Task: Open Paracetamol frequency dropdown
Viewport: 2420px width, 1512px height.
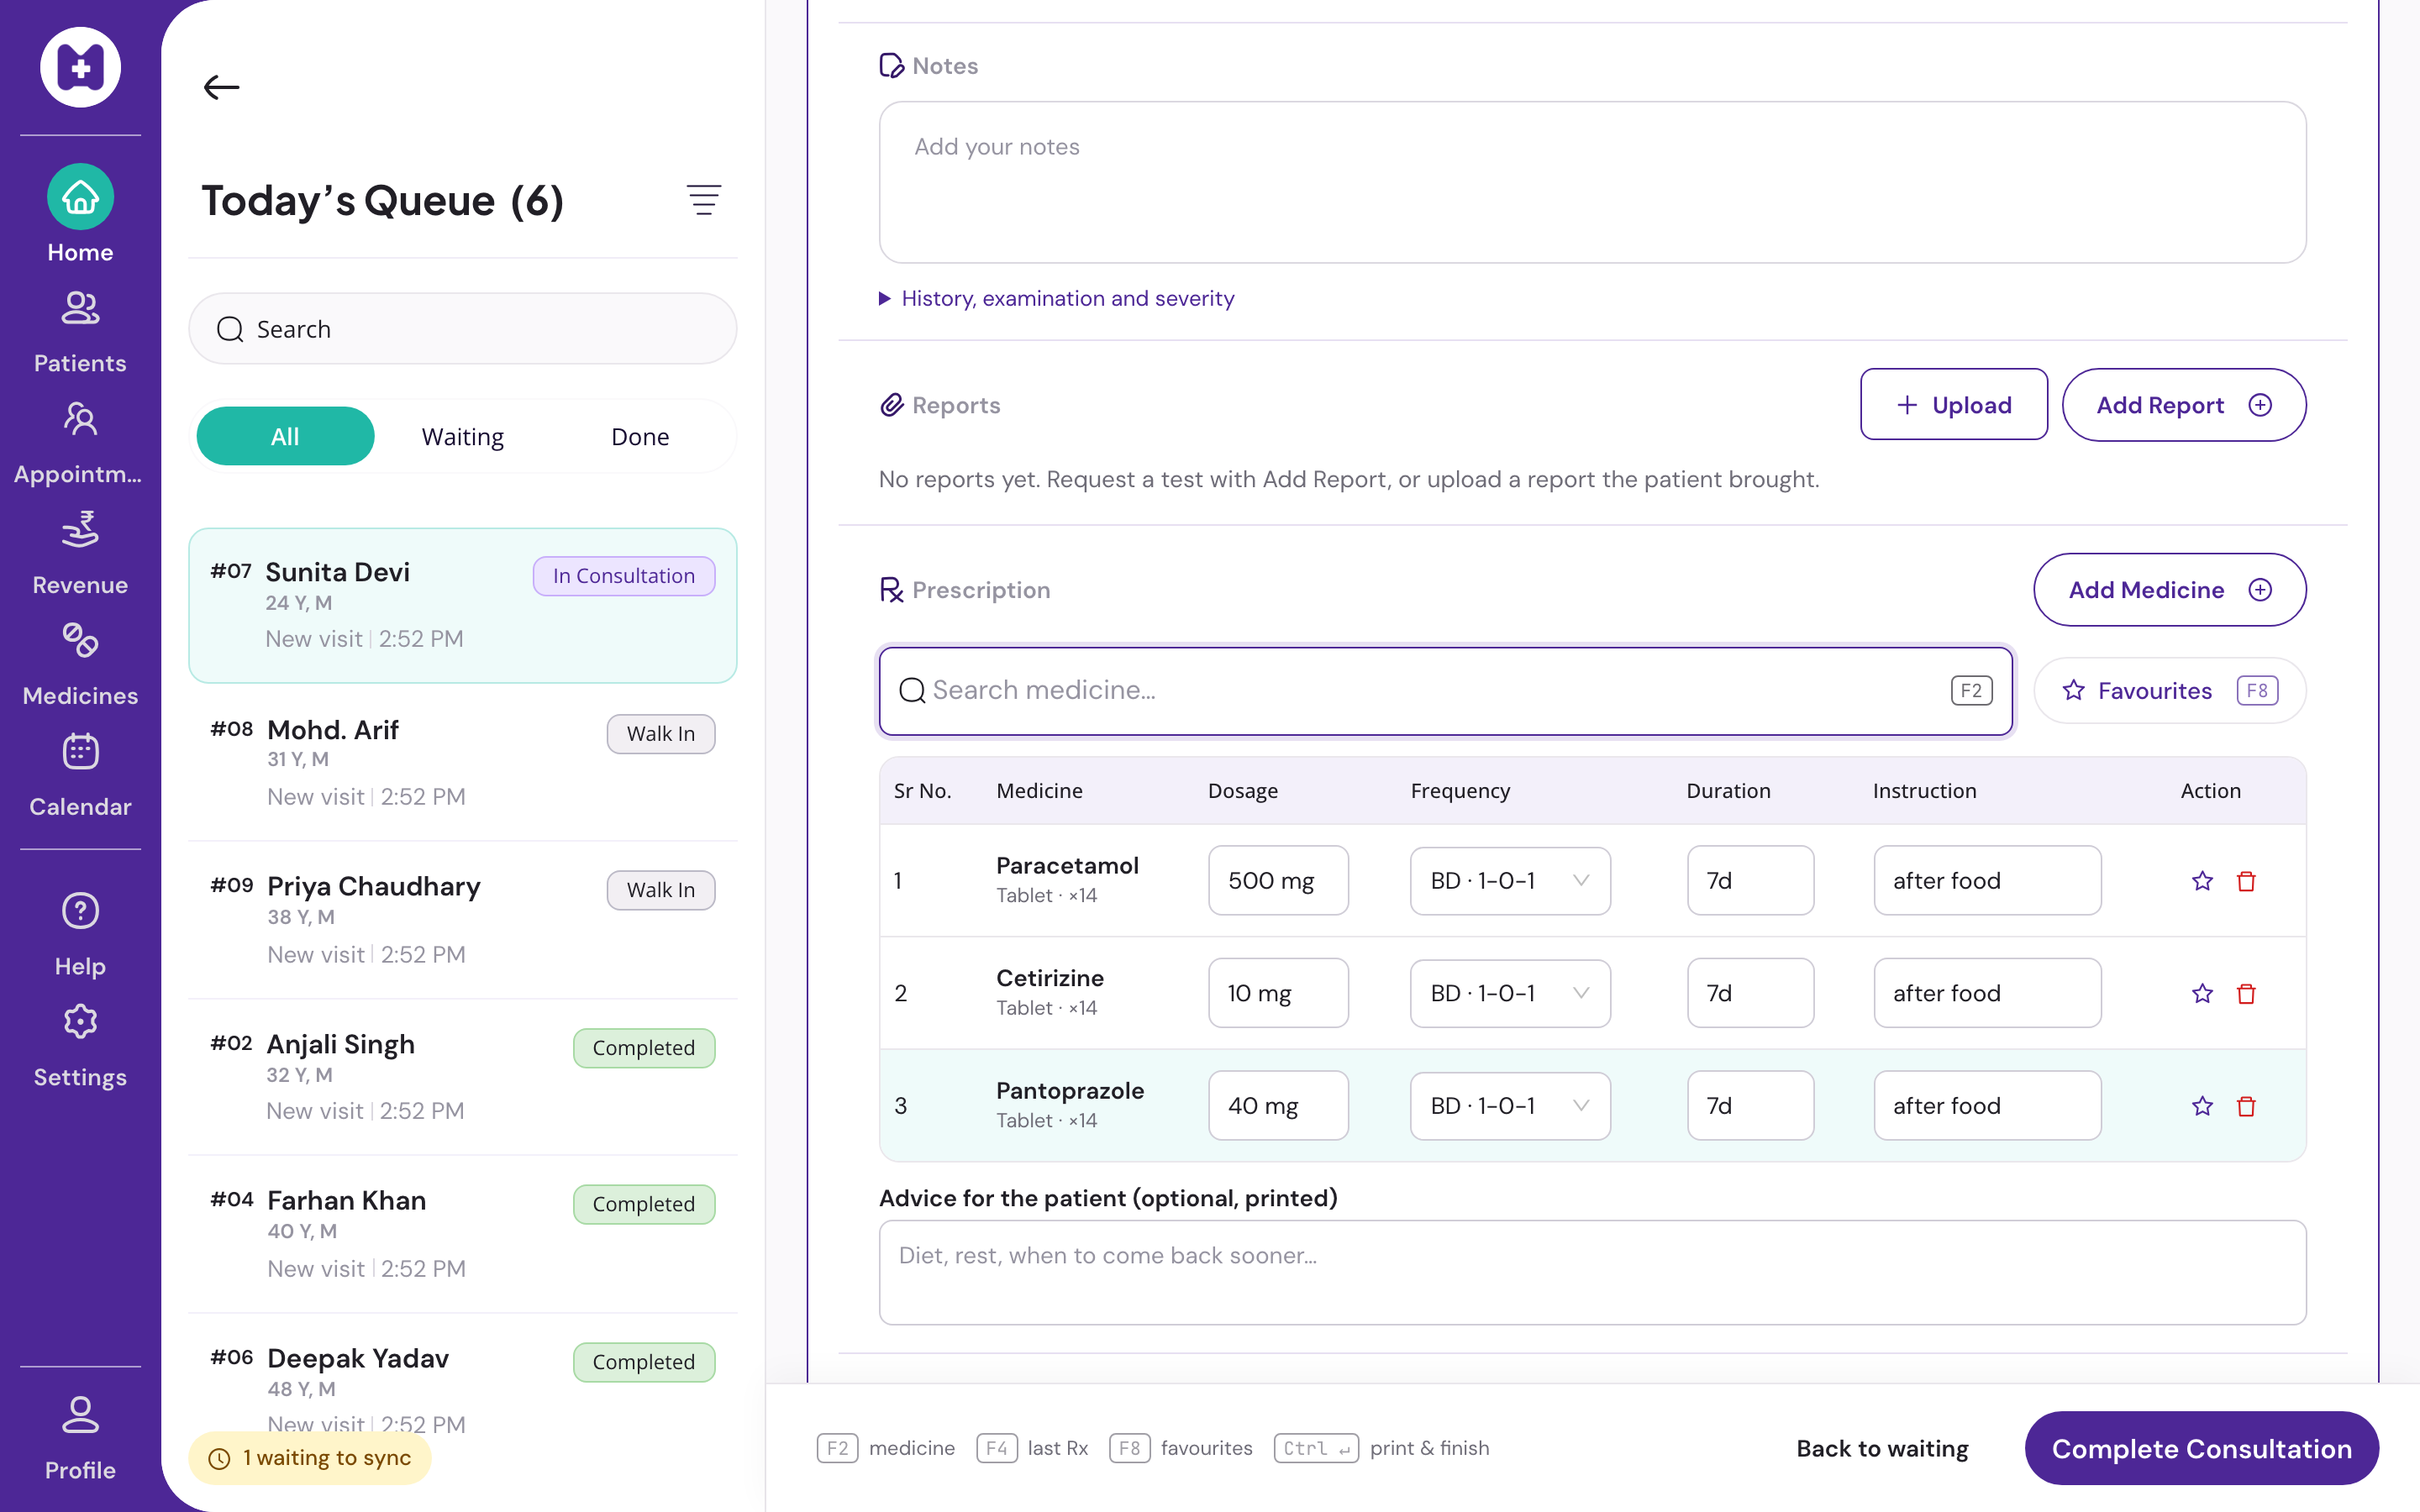Action: [1510, 881]
